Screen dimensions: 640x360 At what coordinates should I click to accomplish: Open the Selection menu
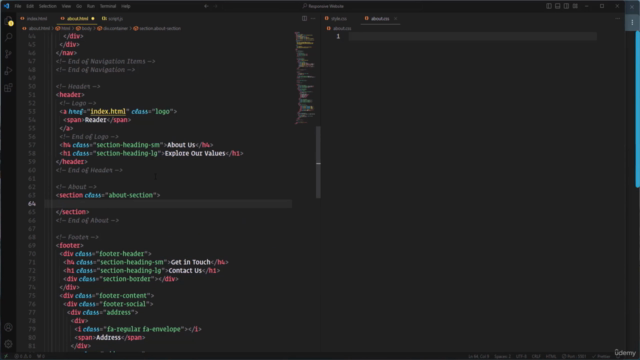point(48,6)
